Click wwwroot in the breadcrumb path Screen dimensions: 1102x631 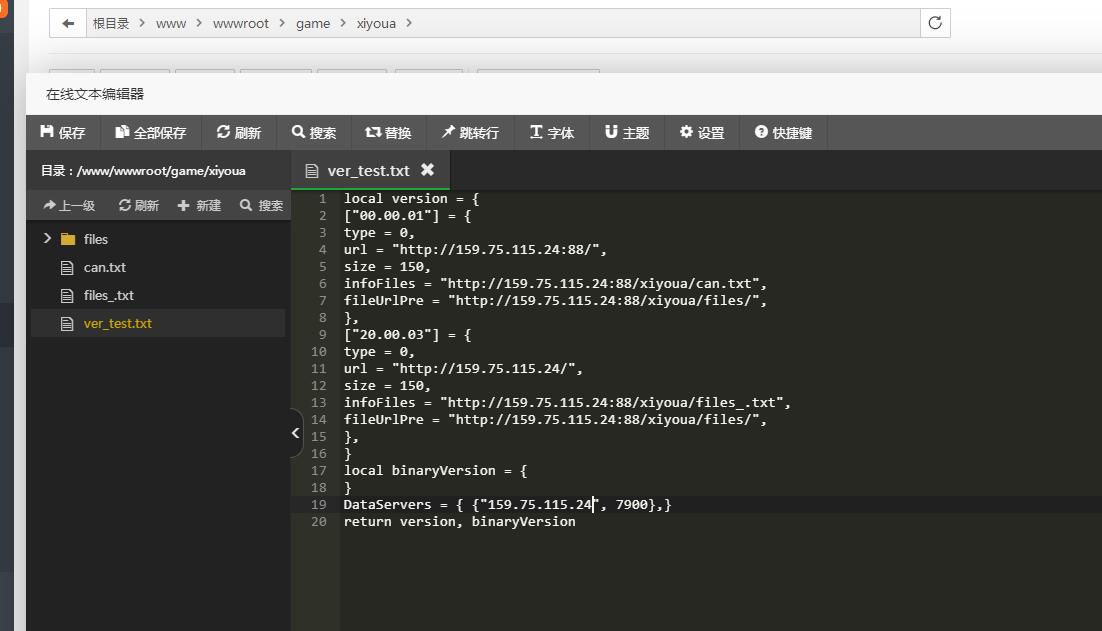[240, 23]
